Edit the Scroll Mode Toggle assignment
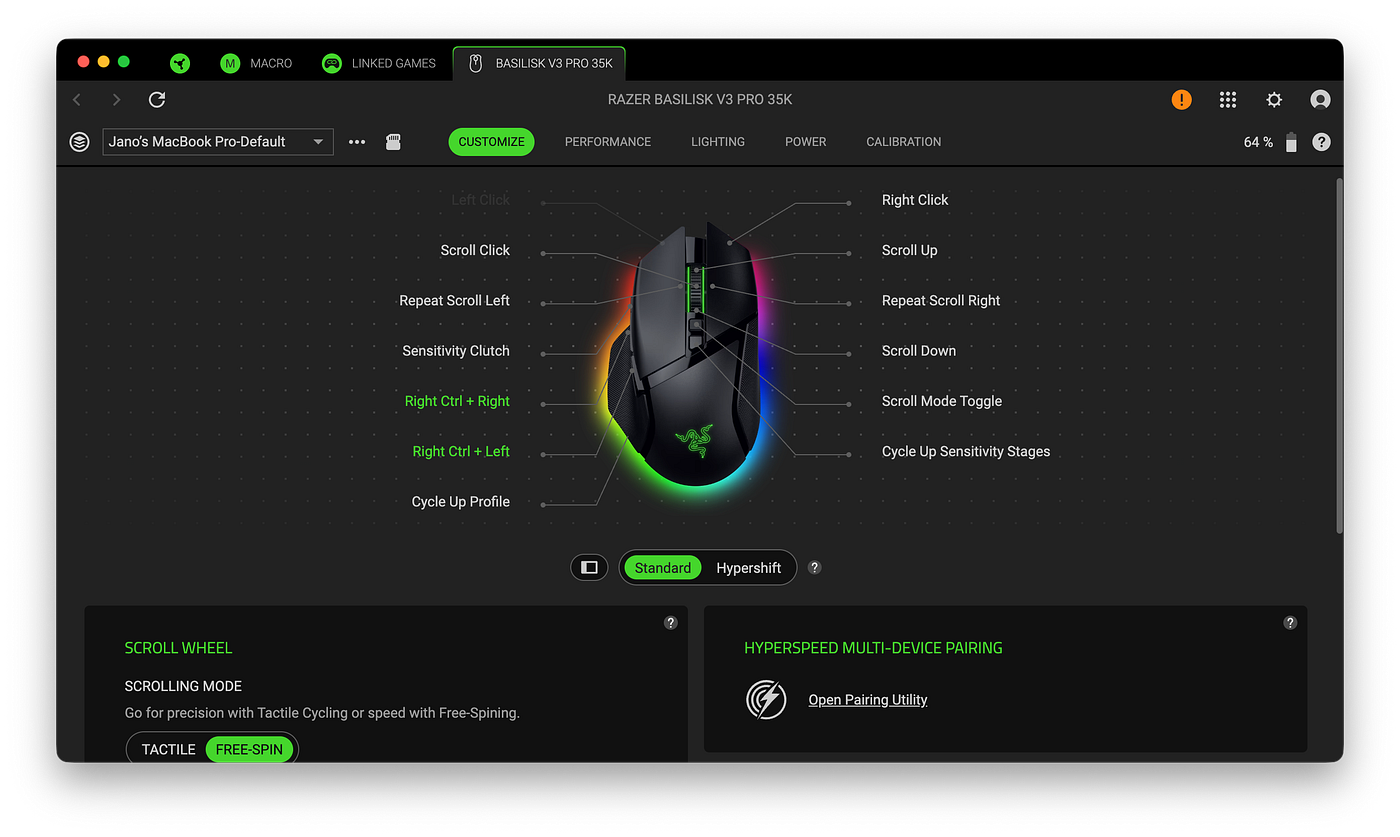The width and height of the screenshot is (1400, 837). pos(942,401)
